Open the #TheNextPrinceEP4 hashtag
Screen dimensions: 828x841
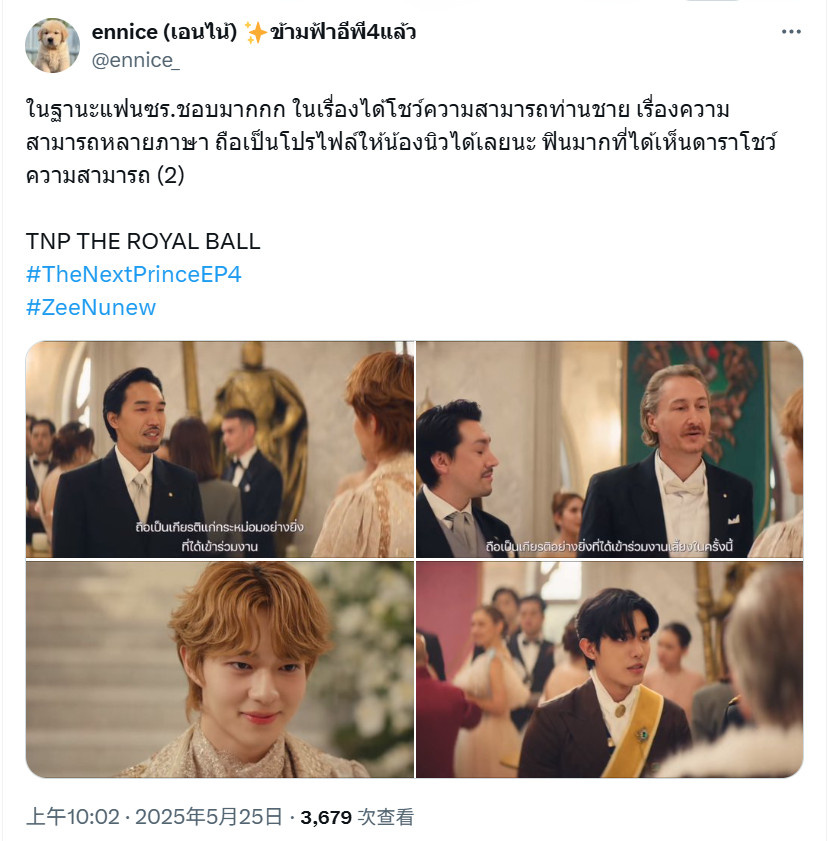[134, 274]
